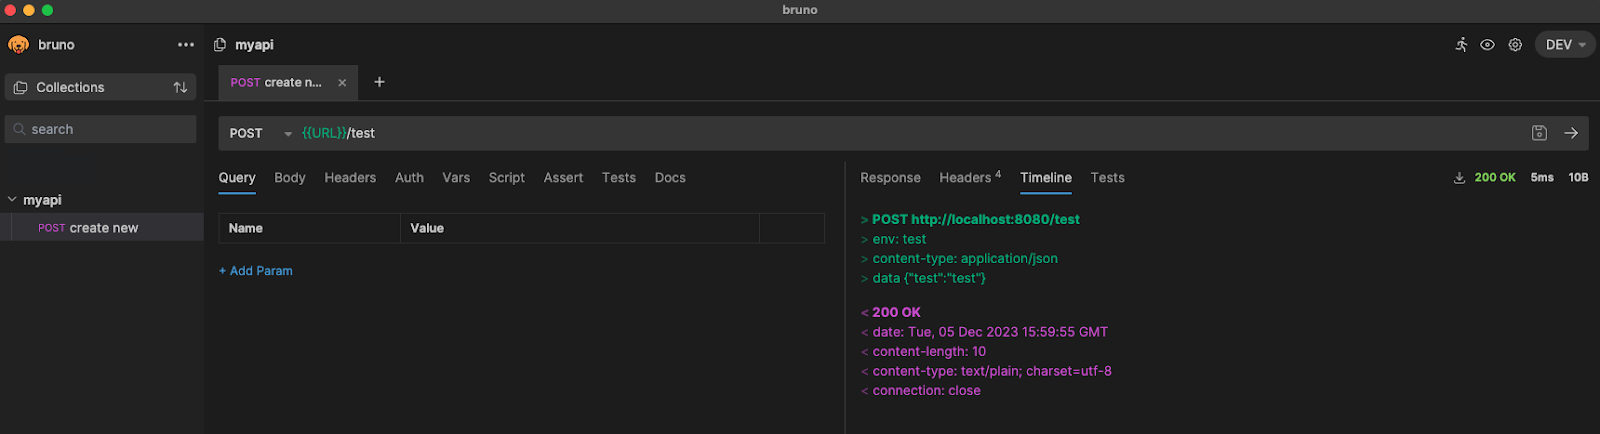Click the data {"test":"test"} line

(923, 278)
